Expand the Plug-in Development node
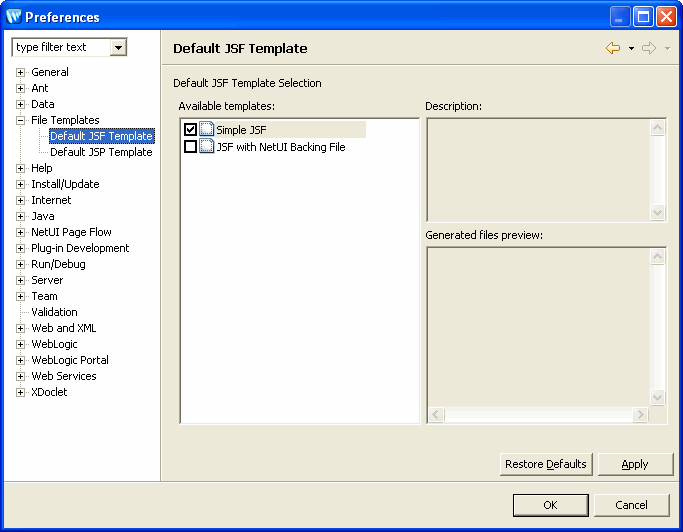Screen dimensions: 683x532 tap(20, 248)
